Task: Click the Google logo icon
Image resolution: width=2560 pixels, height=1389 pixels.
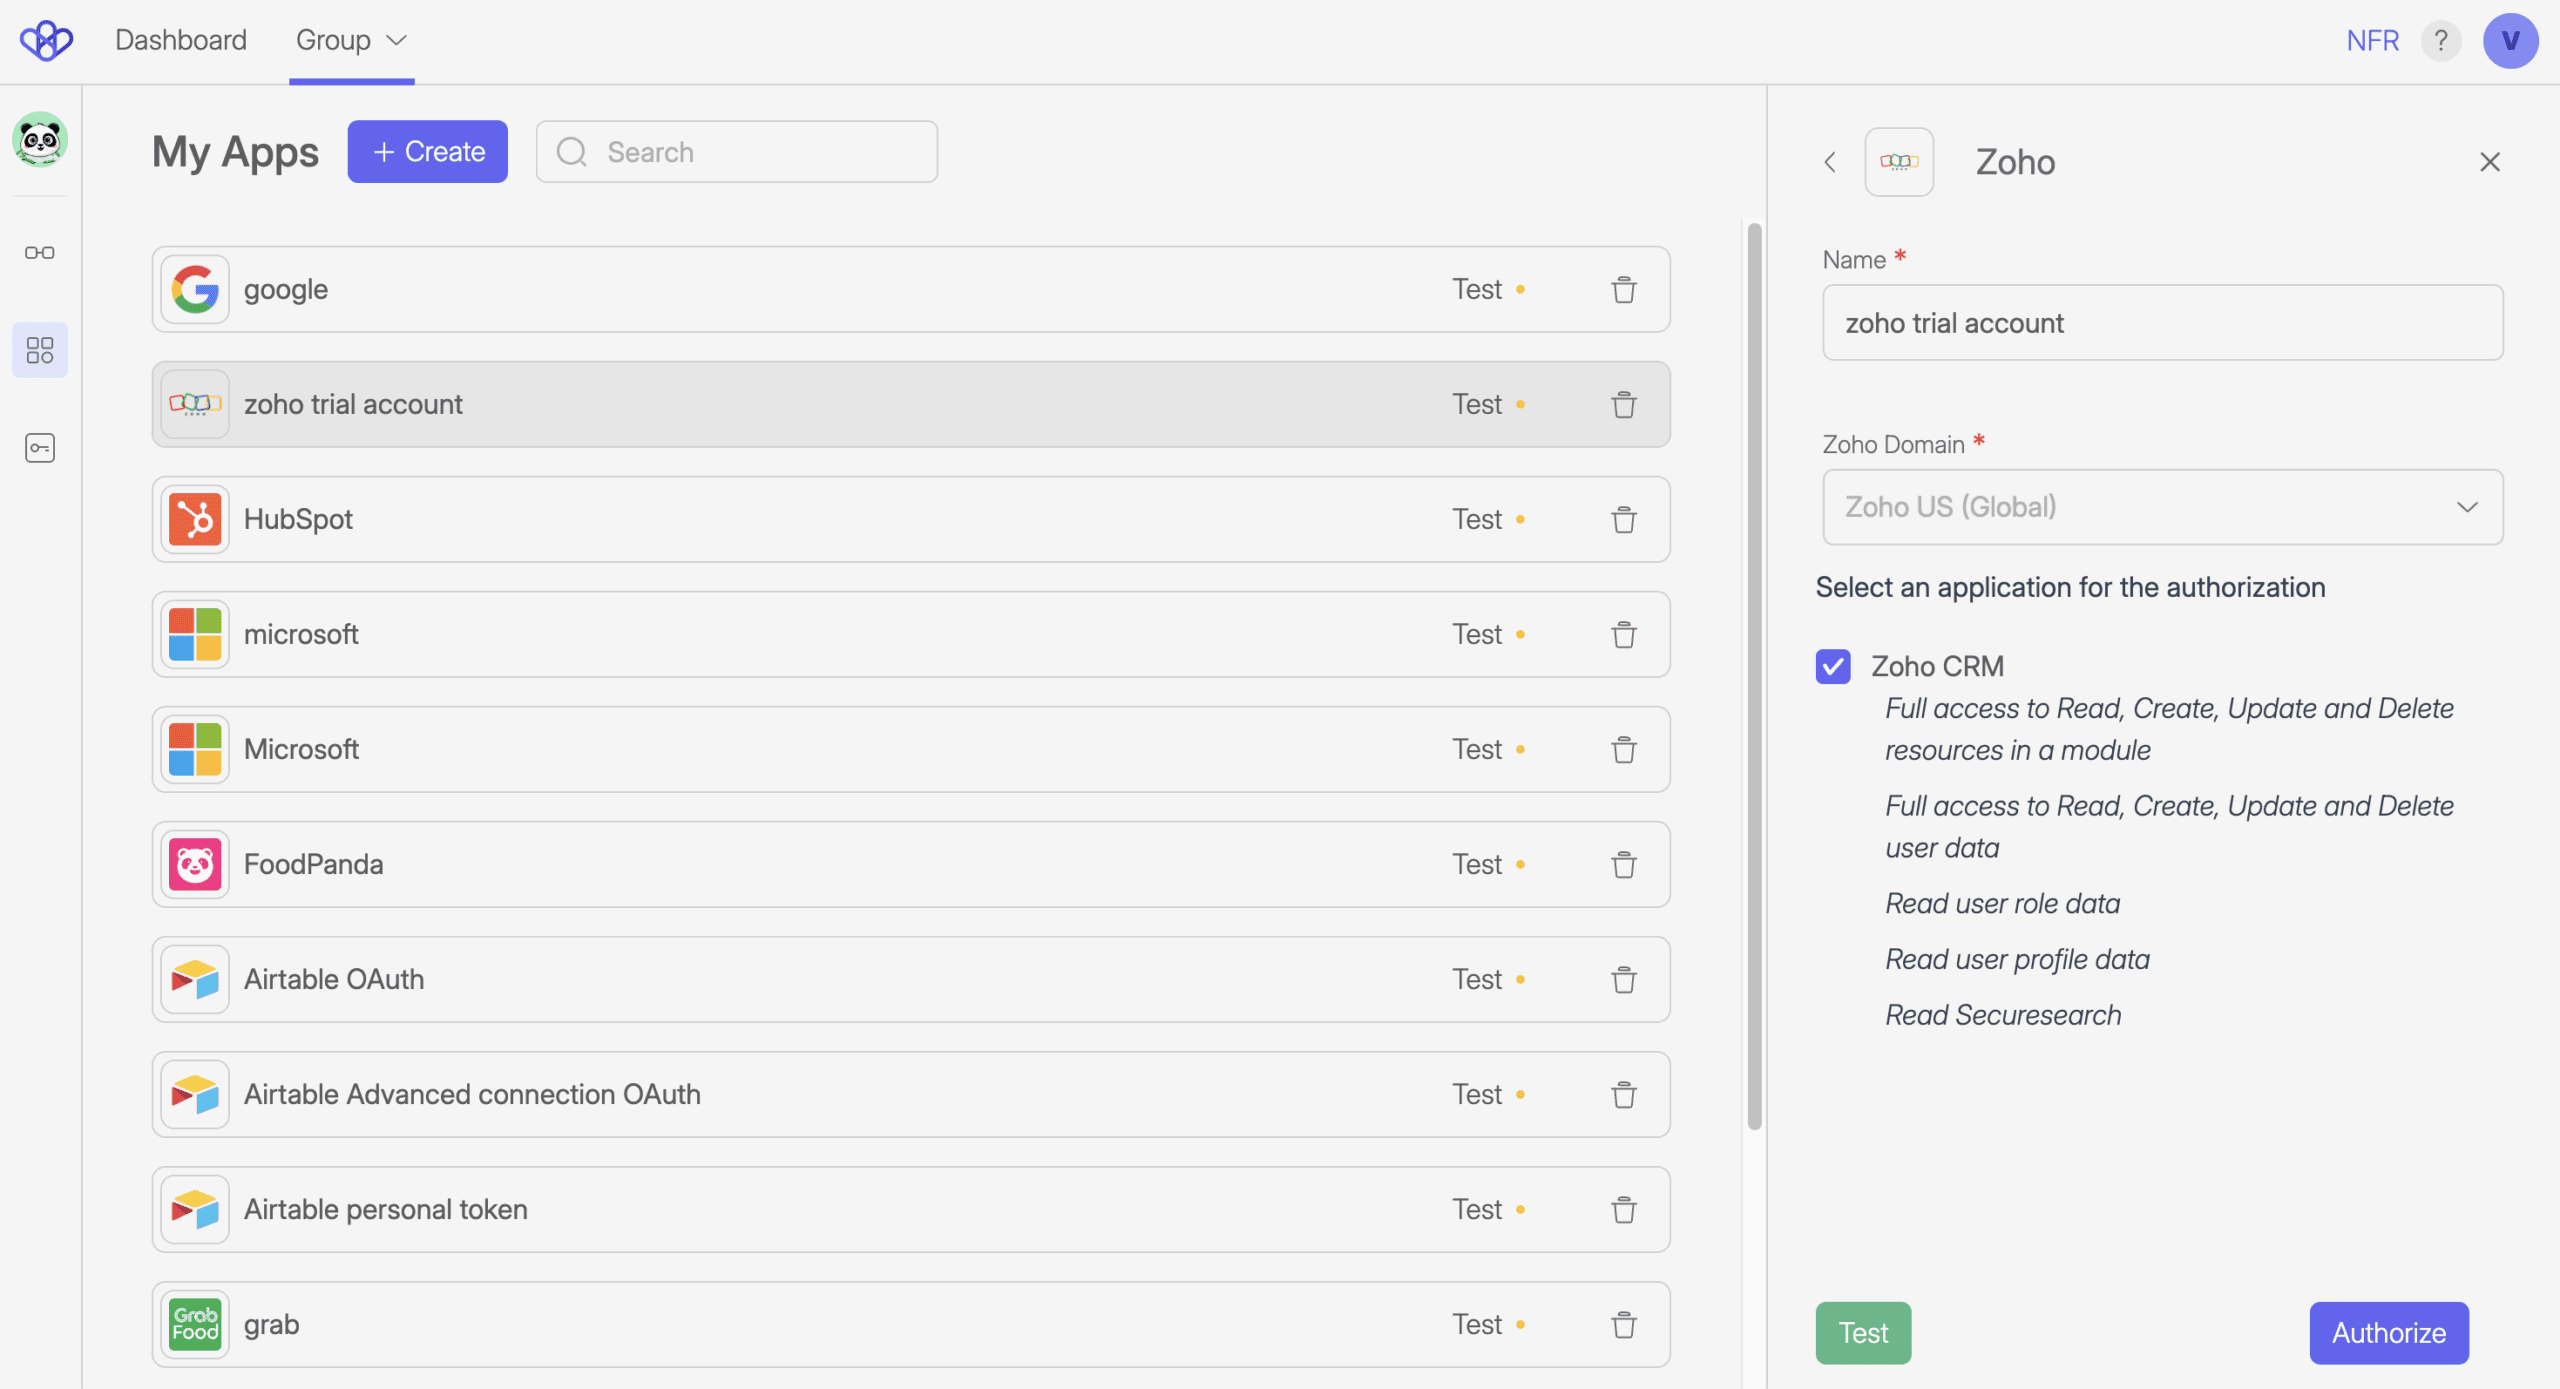Action: (x=195, y=290)
